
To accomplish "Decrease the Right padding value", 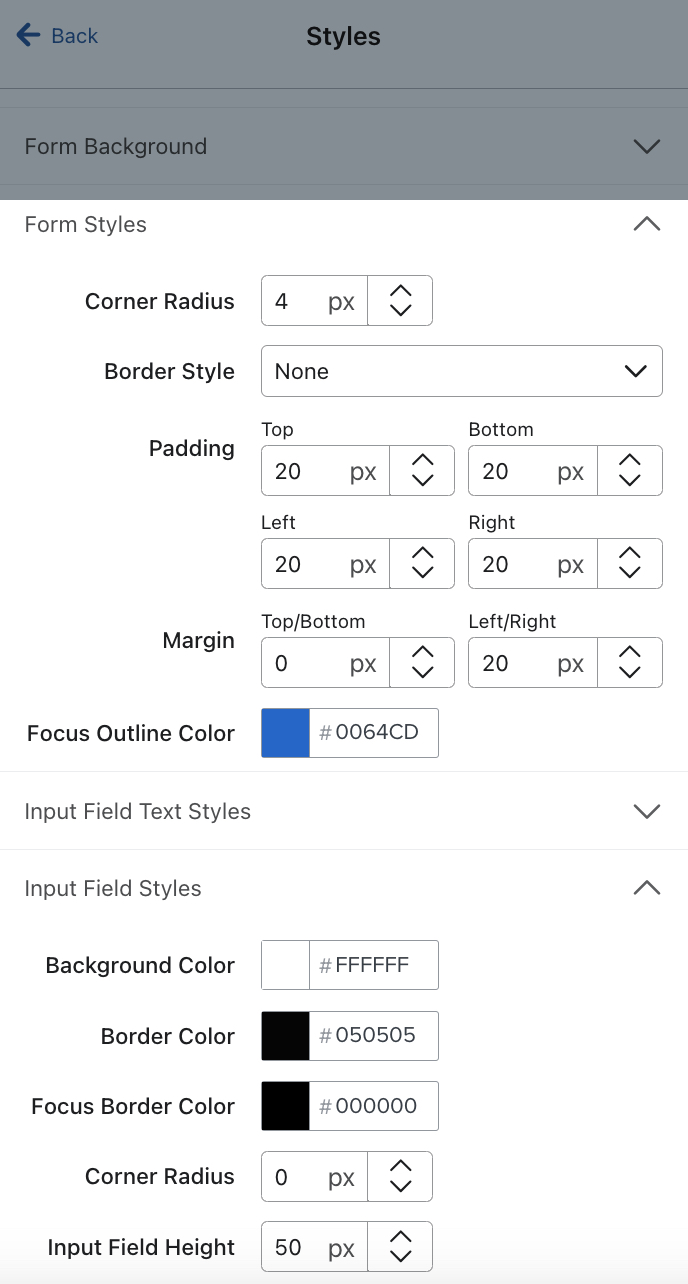I will (x=629, y=574).
